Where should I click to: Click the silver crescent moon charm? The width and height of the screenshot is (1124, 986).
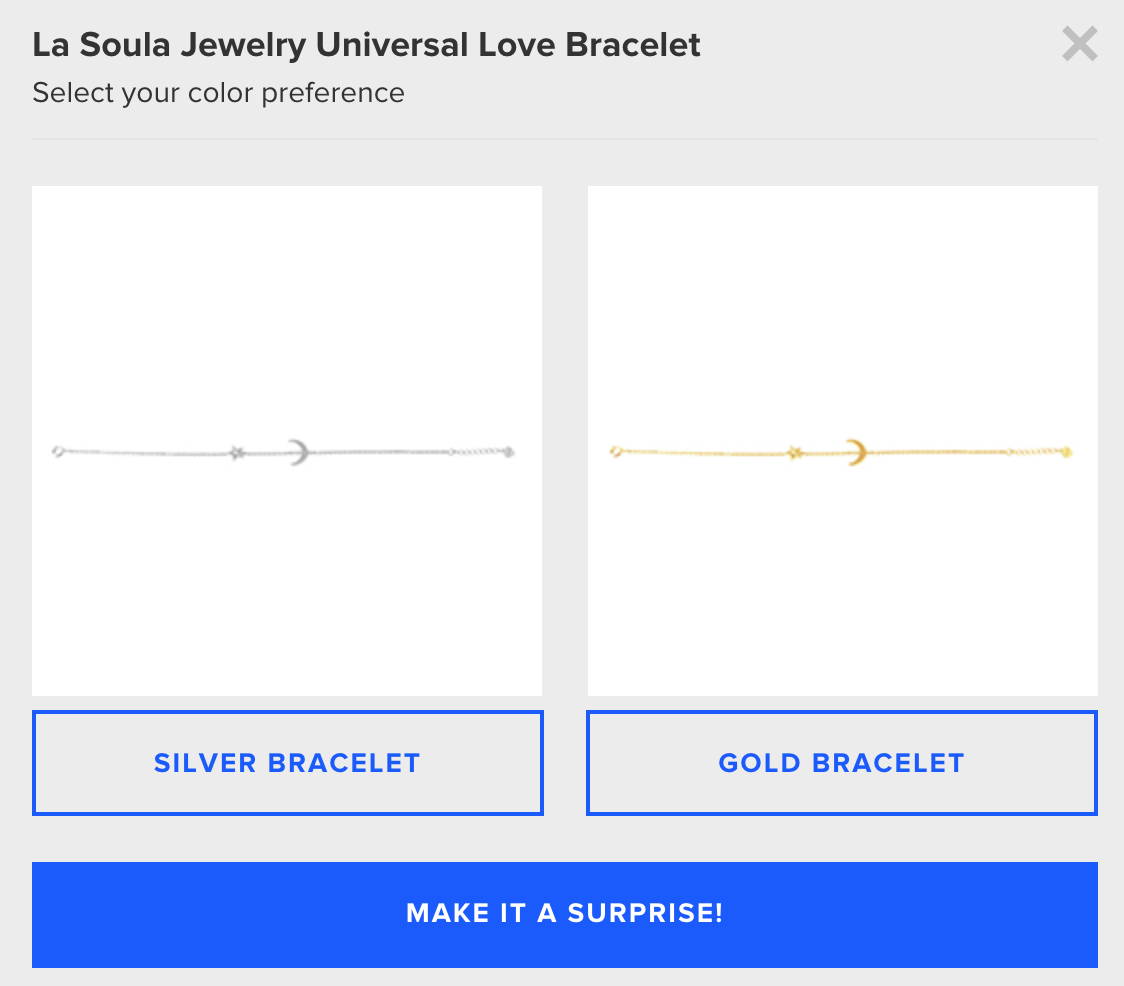(x=299, y=452)
